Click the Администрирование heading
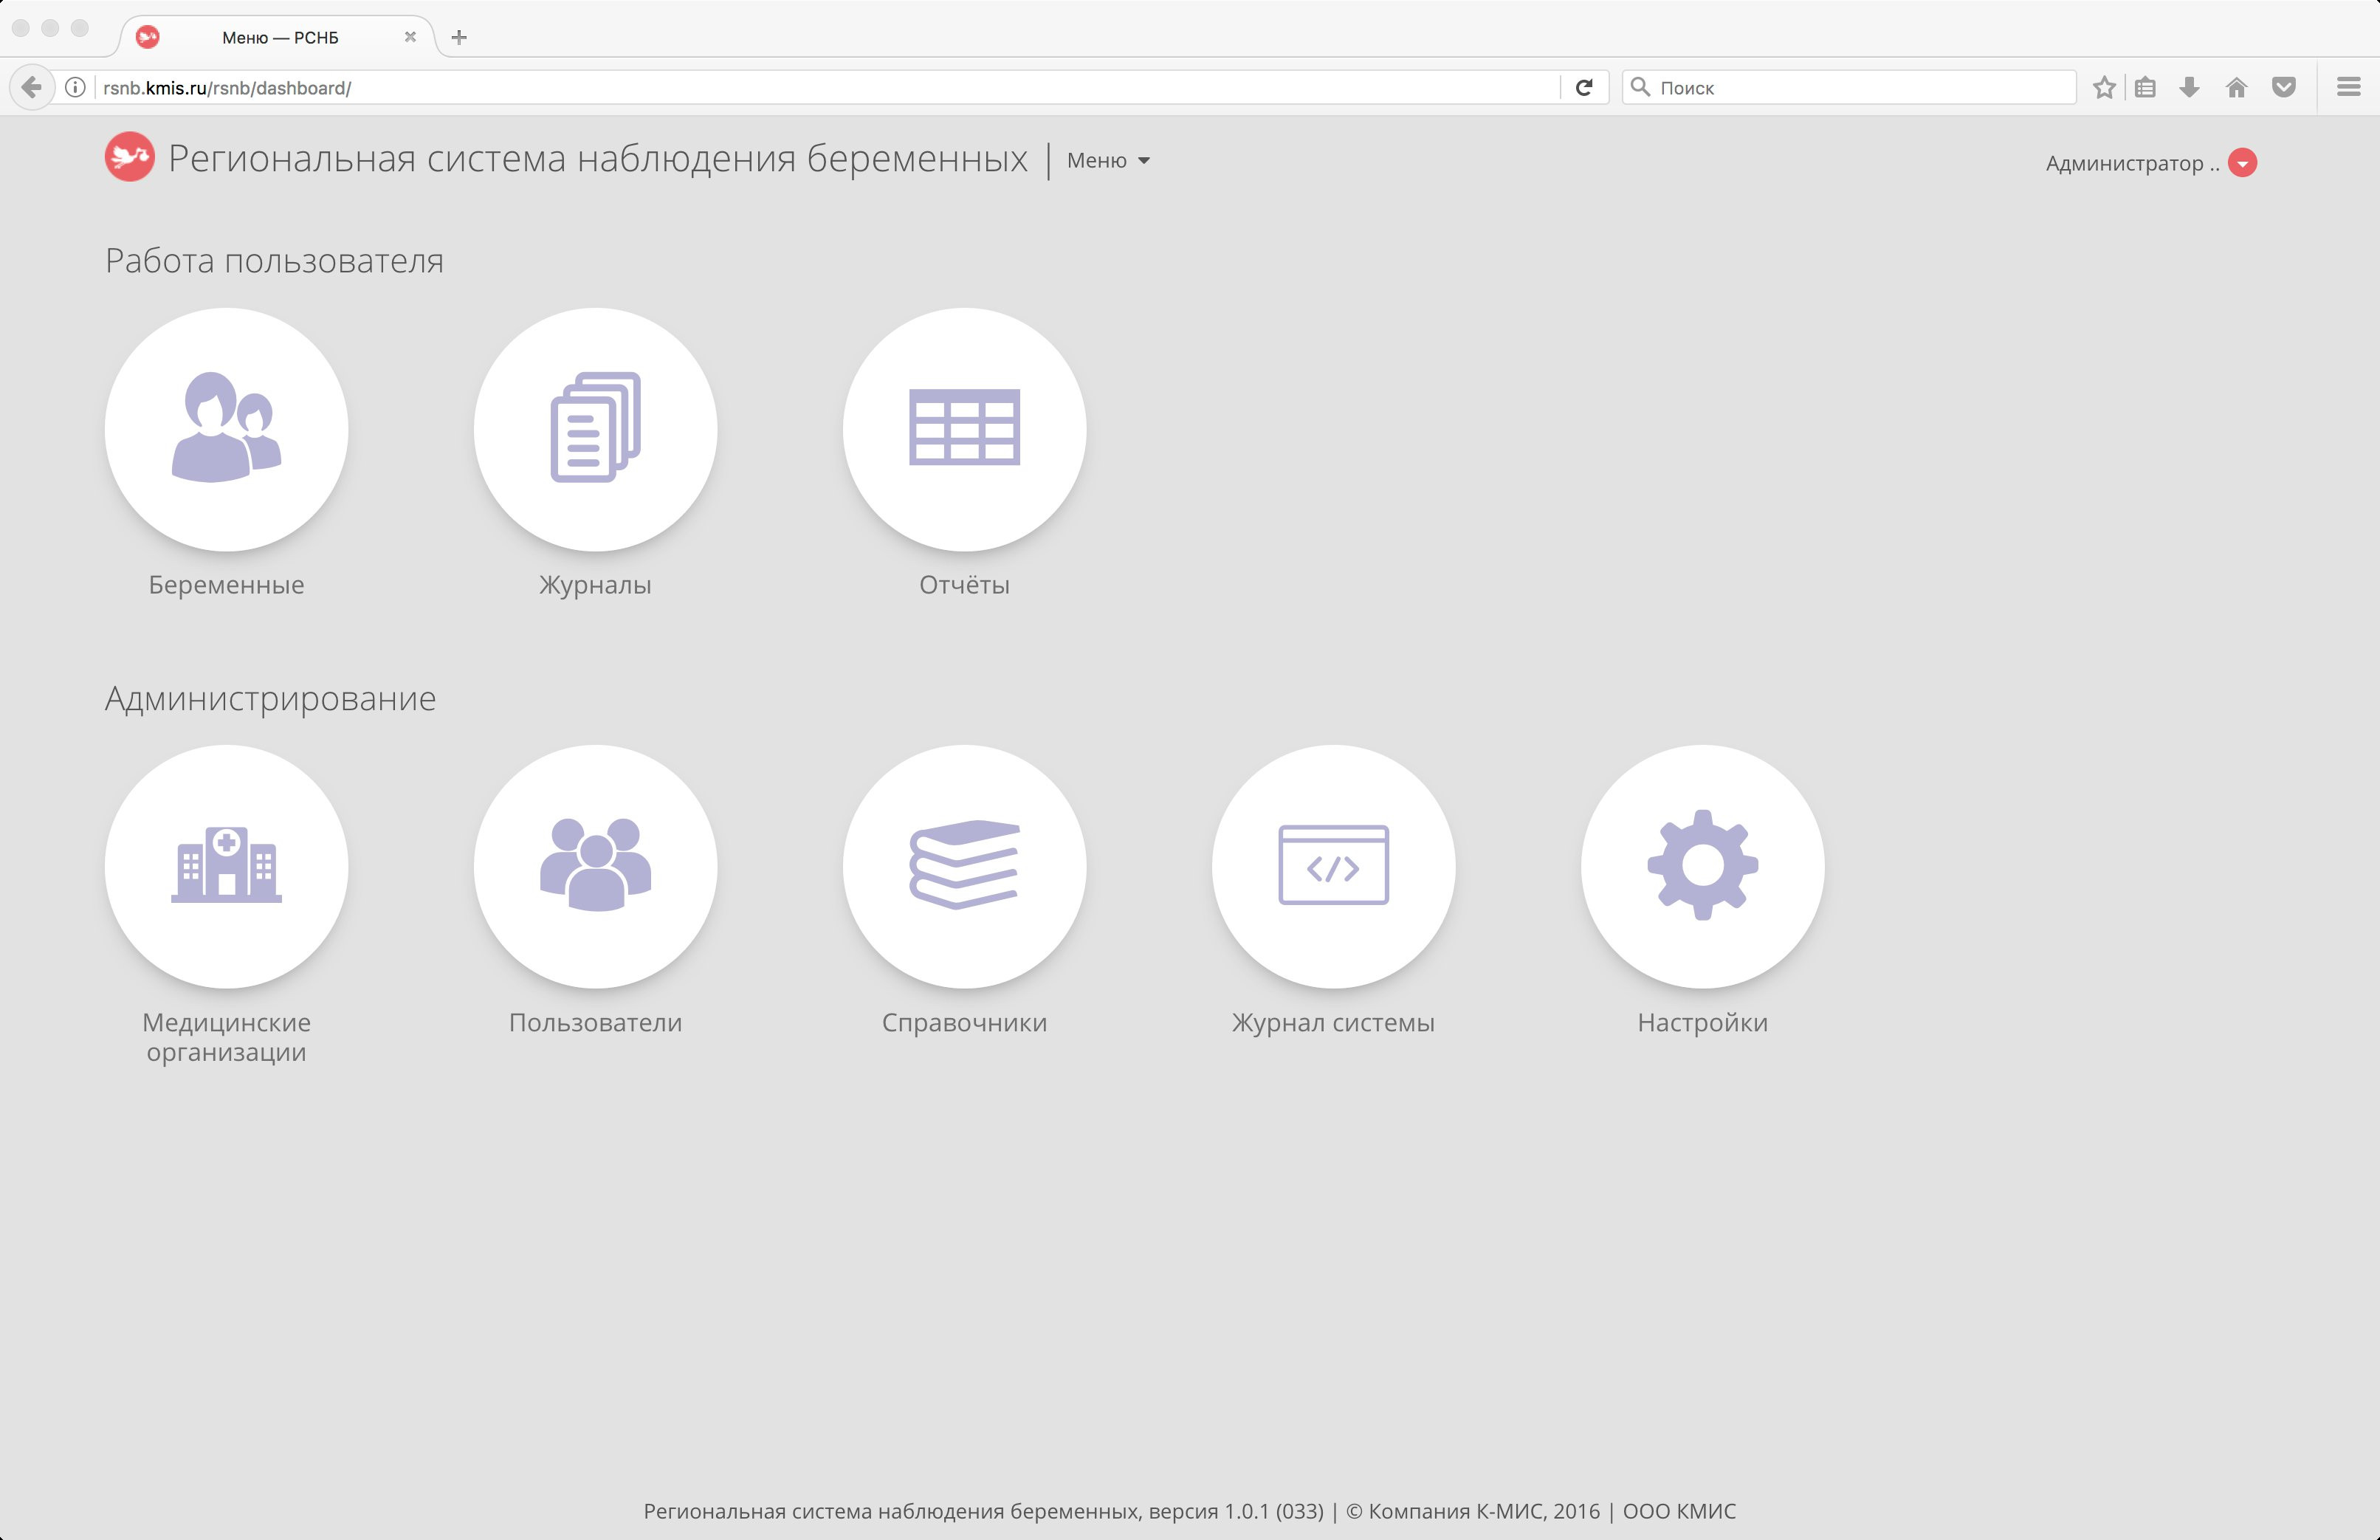 (x=271, y=698)
